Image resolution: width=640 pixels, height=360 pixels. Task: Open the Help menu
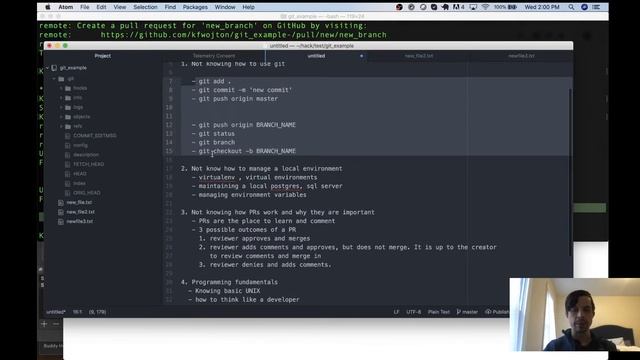pos(248,7)
